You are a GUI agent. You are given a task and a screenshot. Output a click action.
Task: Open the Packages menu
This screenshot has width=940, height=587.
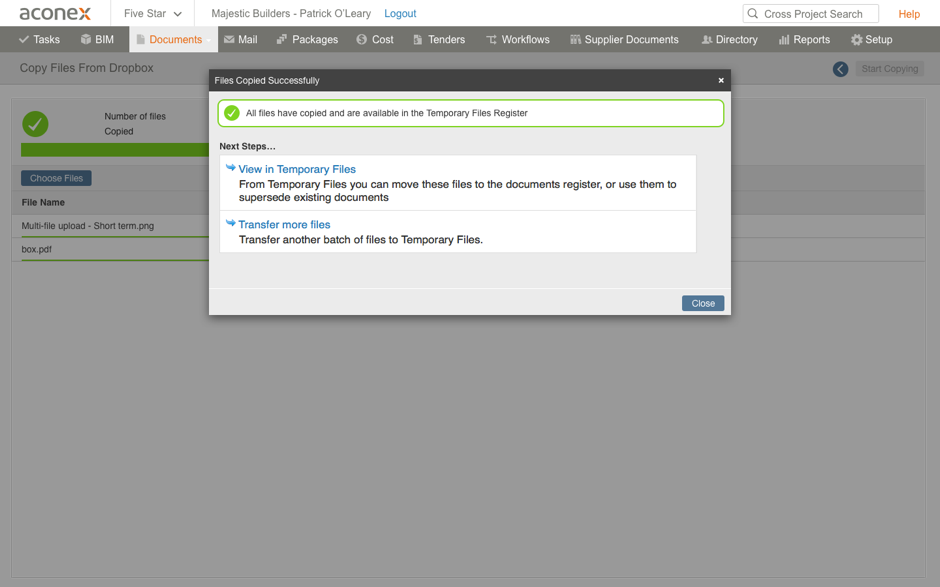point(308,40)
